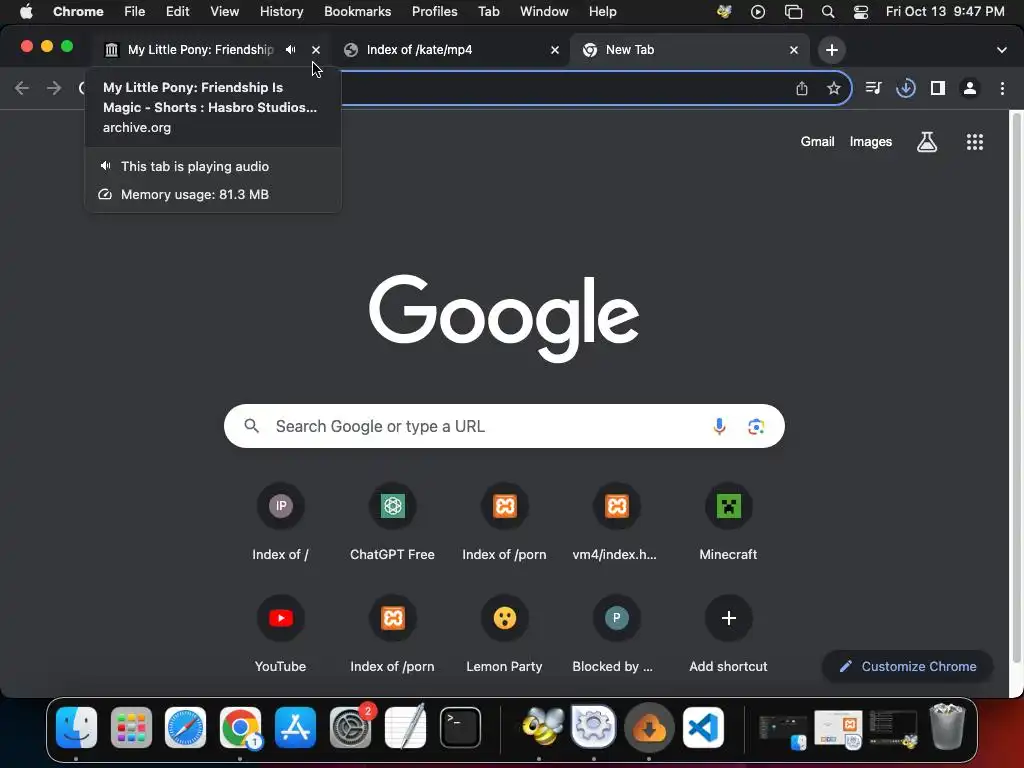Open the Minecraft shortcut
This screenshot has width=1024, height=768.
[728, 522]
